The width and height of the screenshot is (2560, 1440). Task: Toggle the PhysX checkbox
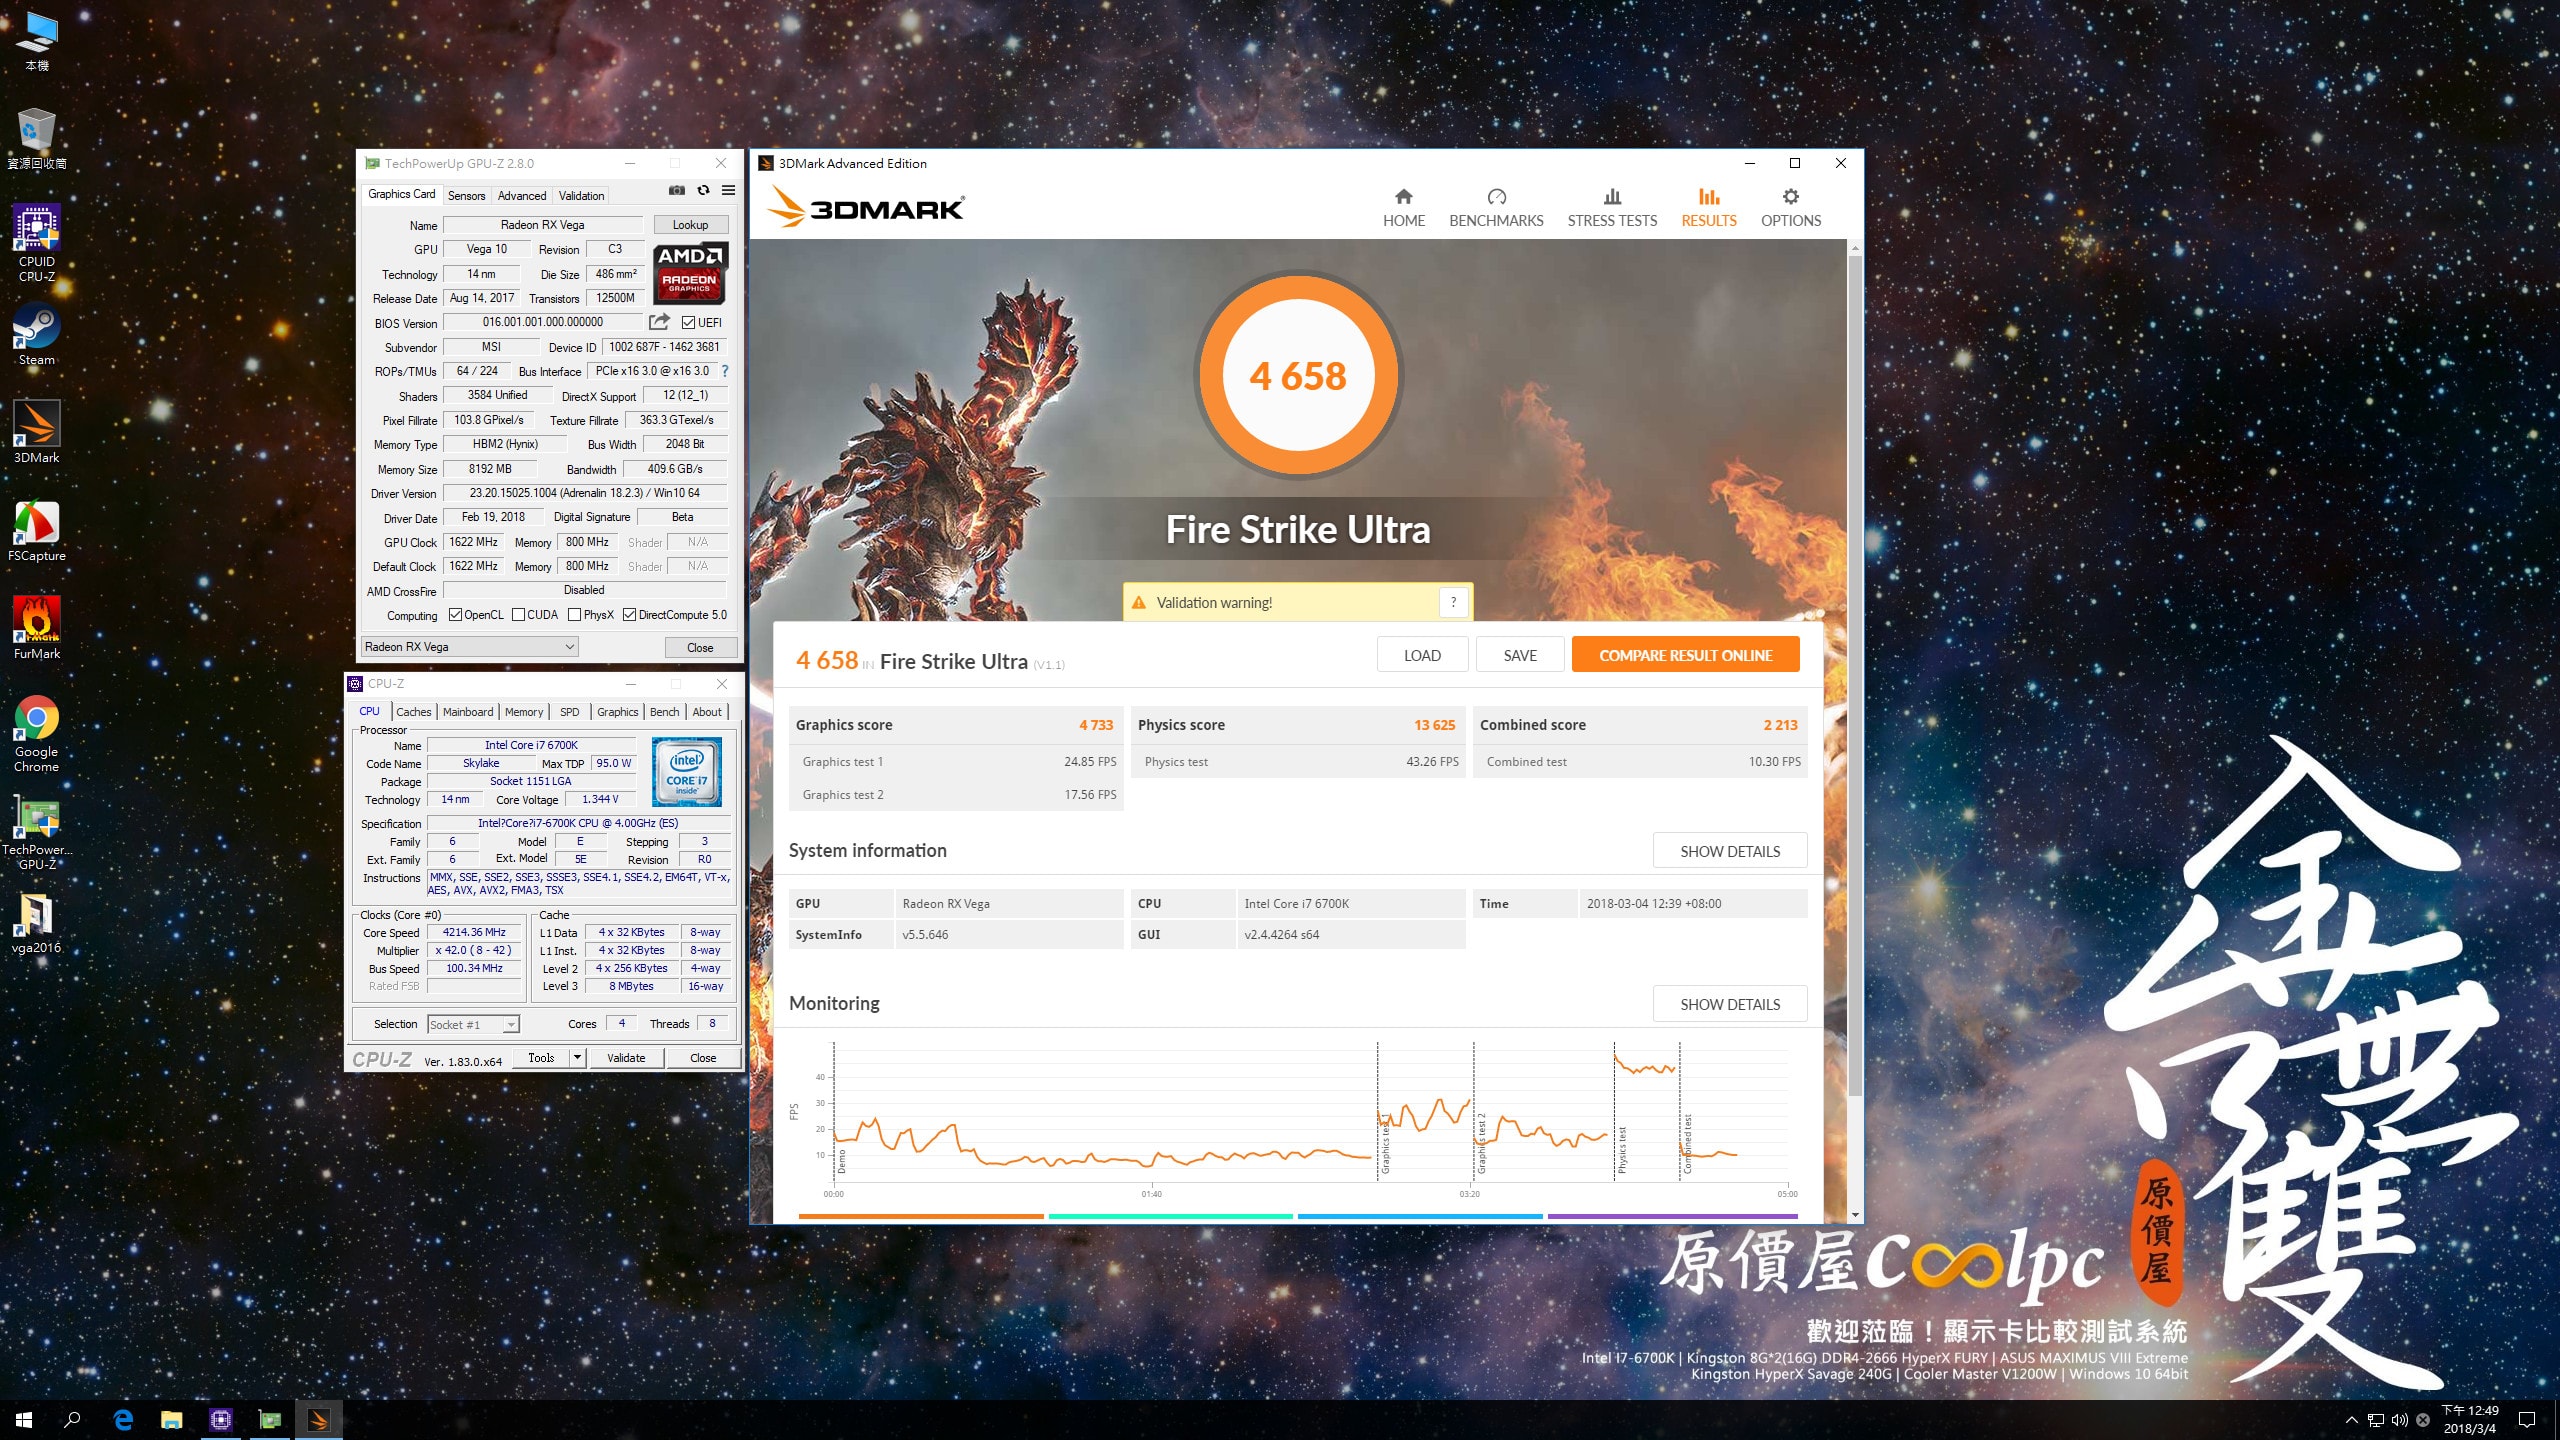click(574, 615)
